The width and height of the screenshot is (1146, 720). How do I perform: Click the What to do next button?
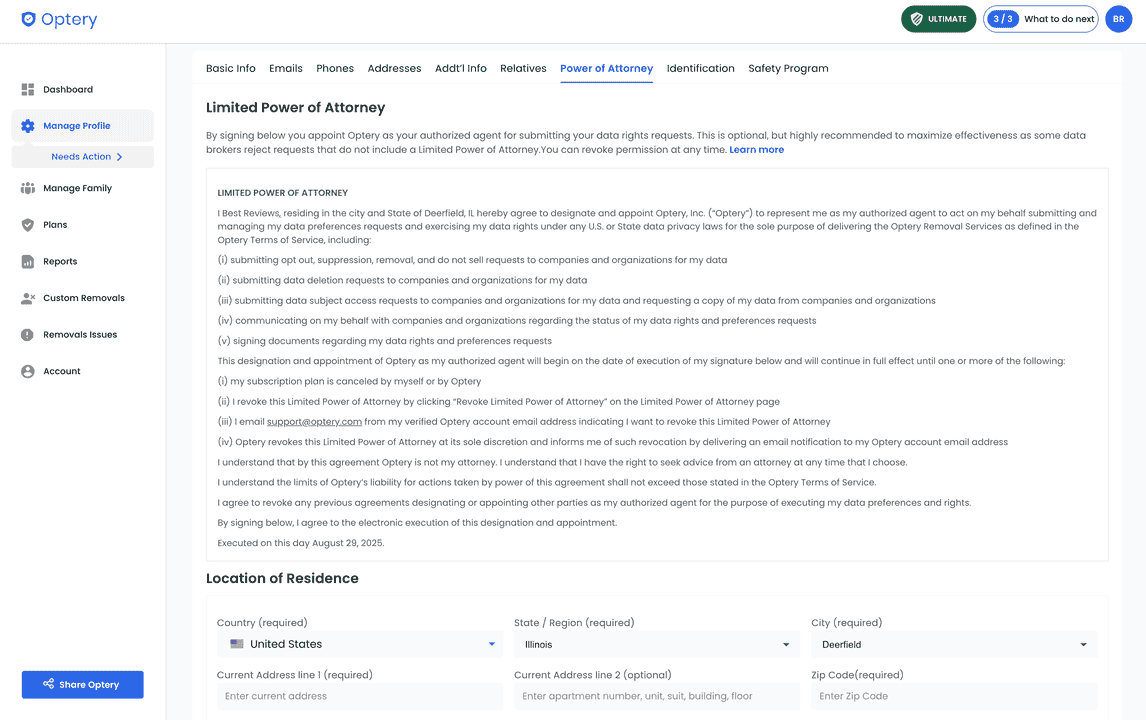click(1040, 19)
